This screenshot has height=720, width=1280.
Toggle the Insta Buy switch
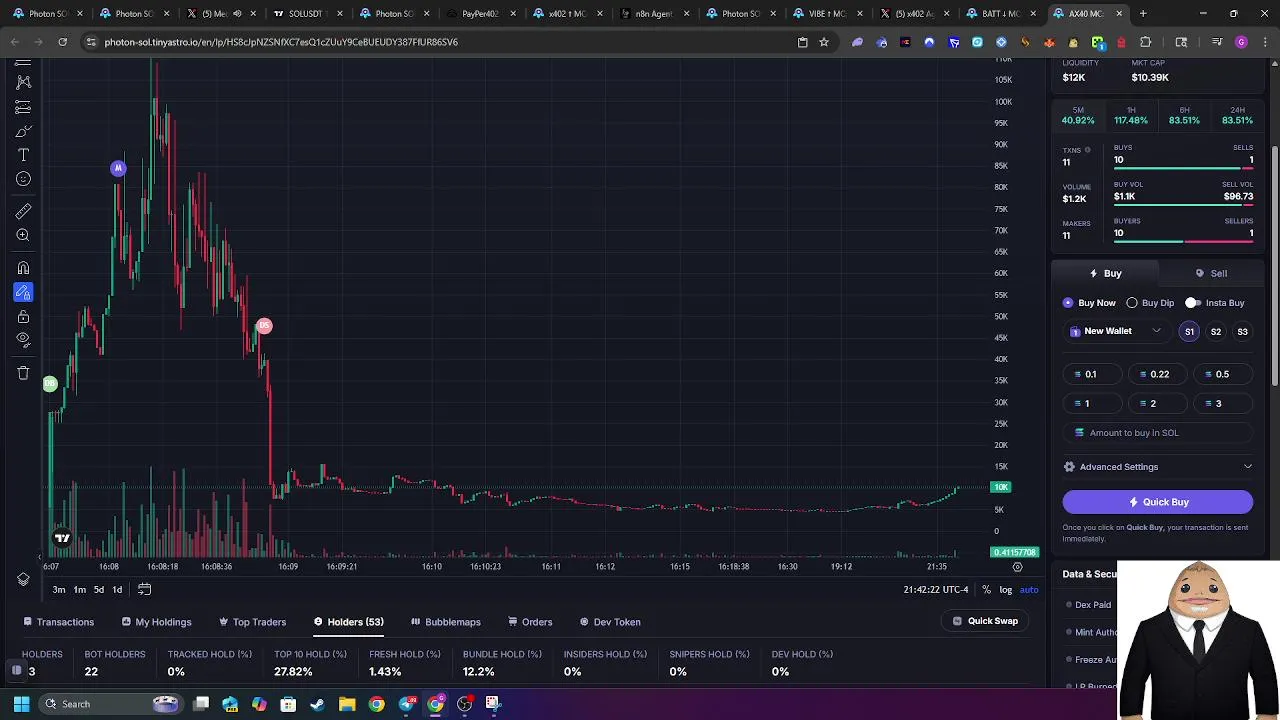(x=1192, y=303)
